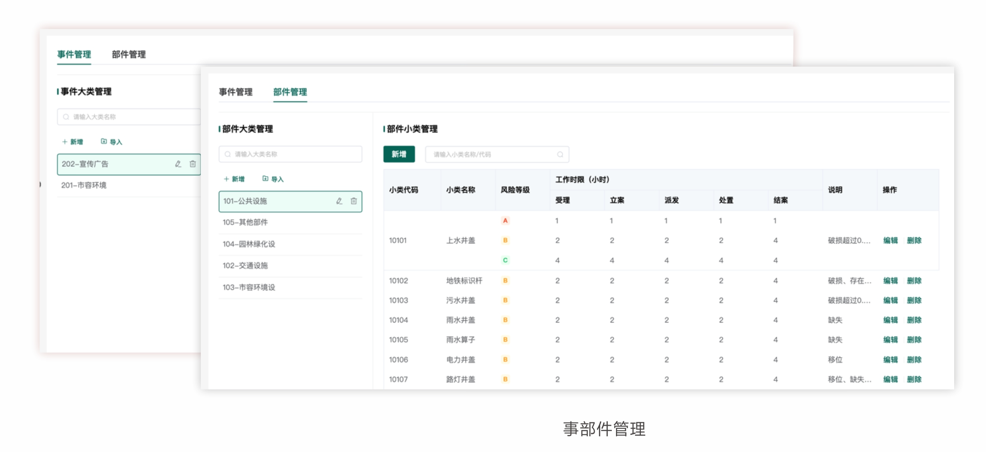Screen dimensions: 986x452
Task: Click the red A risk badge for 上水井盖
Action: pyautogui.click(x=505, y=221)
